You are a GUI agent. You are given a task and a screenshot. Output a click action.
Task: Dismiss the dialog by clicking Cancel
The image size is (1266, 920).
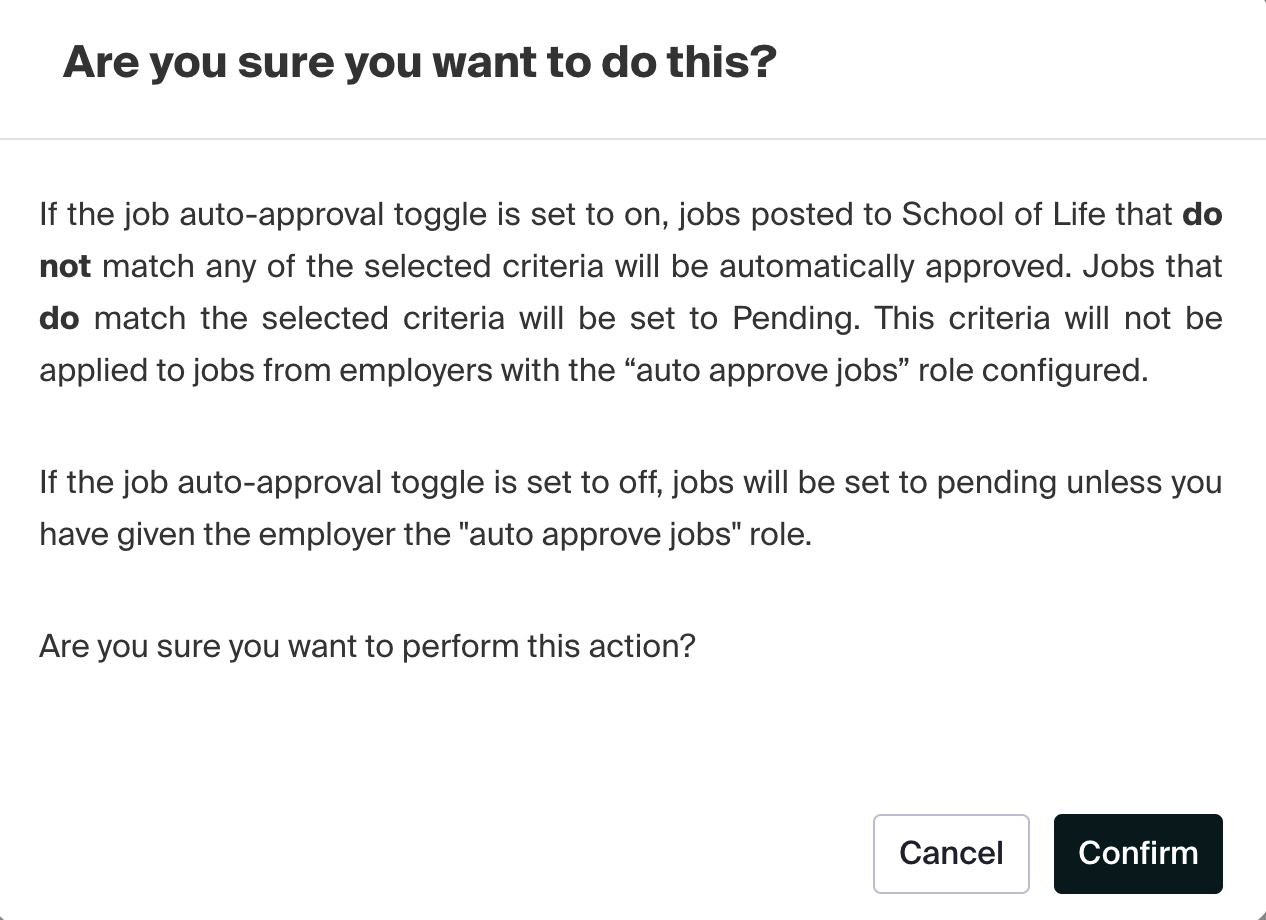pos(950,853)
